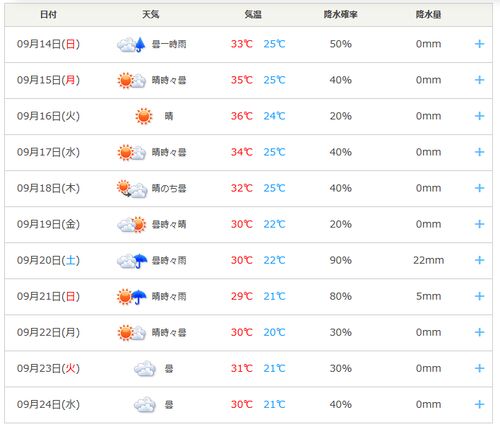The image size is (500, 429).
Task: Click the 36℃ high temperature value
Action: (242, 116)
